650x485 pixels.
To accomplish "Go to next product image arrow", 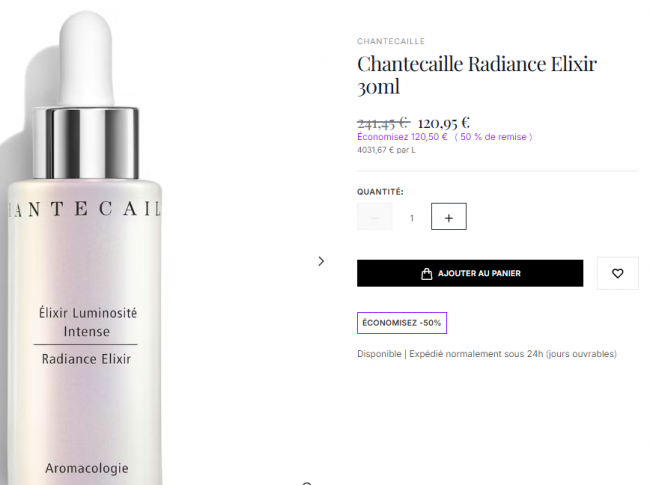I will pyautogui.click(x=321, y=261).
